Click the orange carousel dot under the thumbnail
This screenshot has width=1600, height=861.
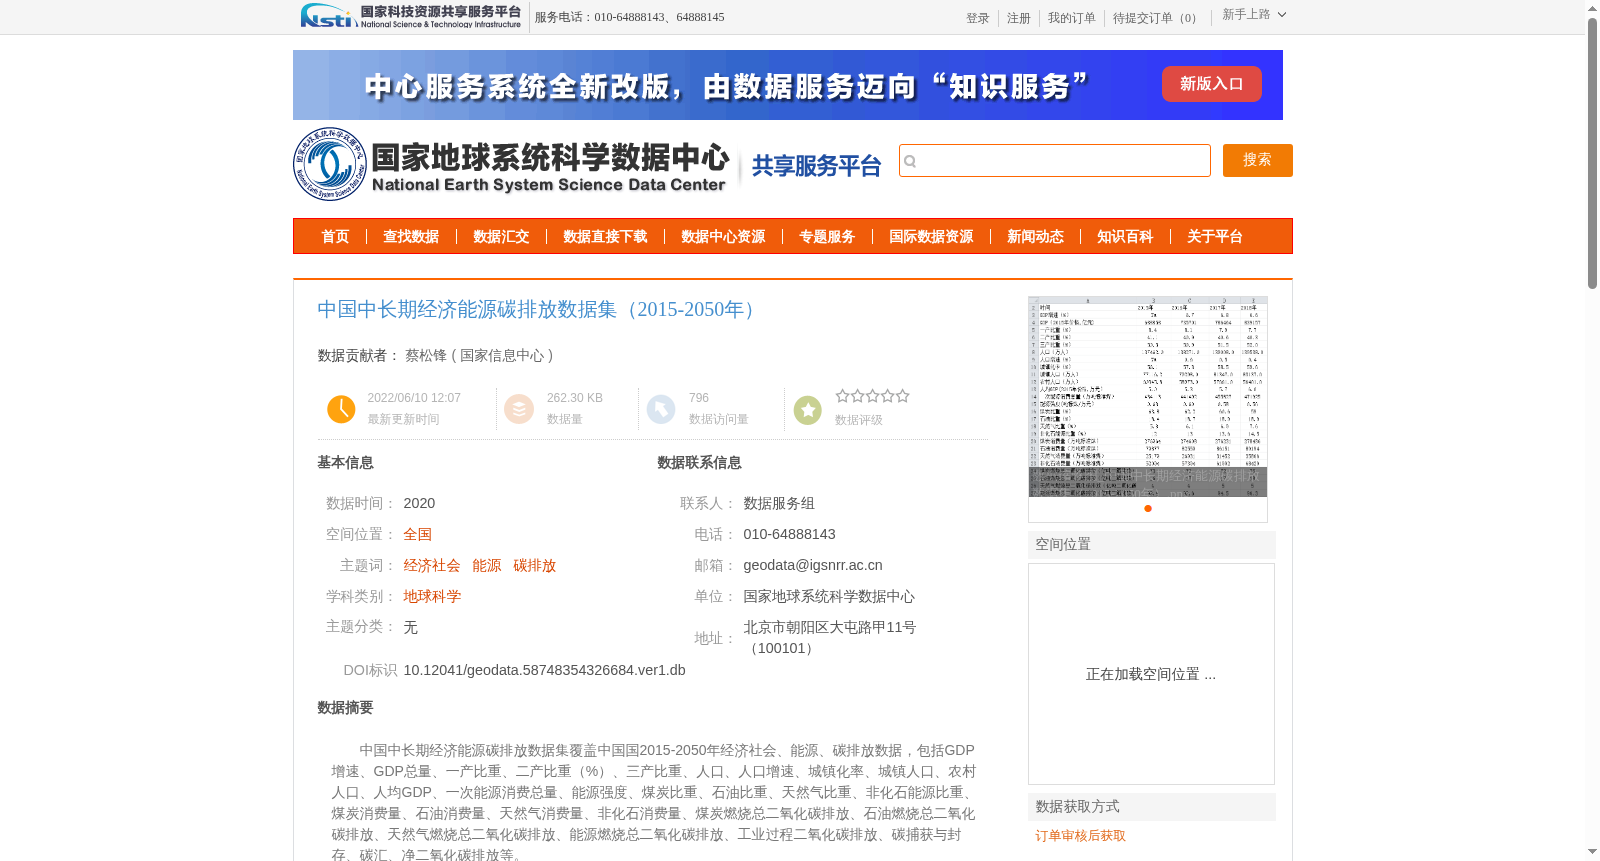(x=1148, y=508)
